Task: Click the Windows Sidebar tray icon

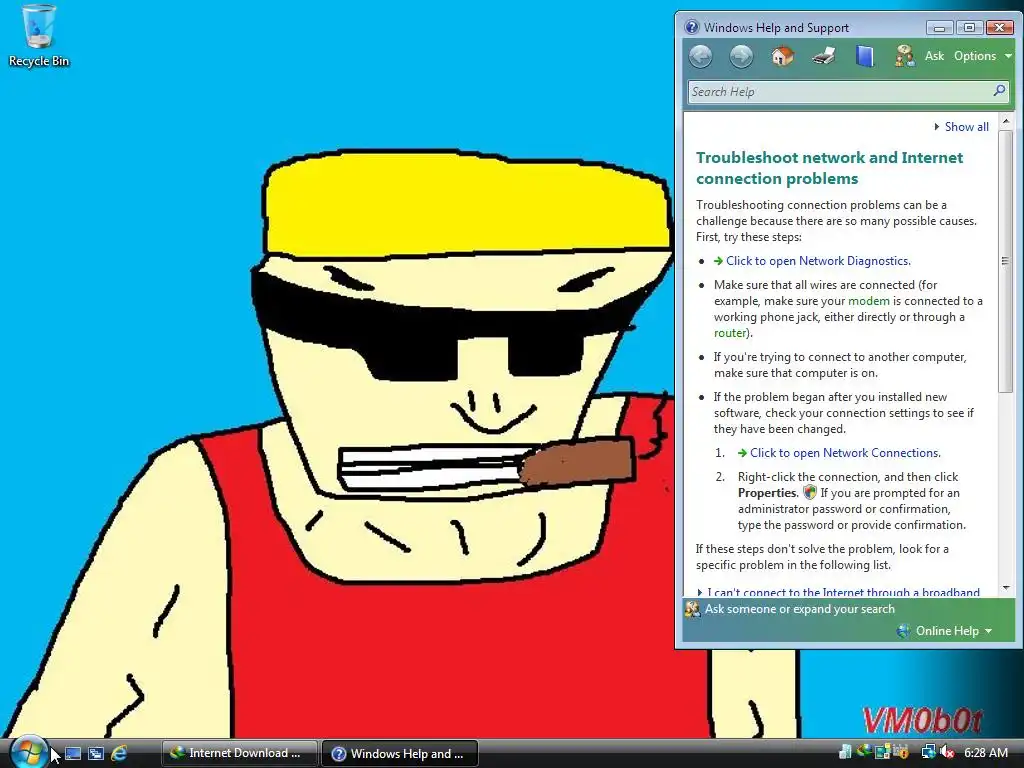Action: click(x=883, y=752)
